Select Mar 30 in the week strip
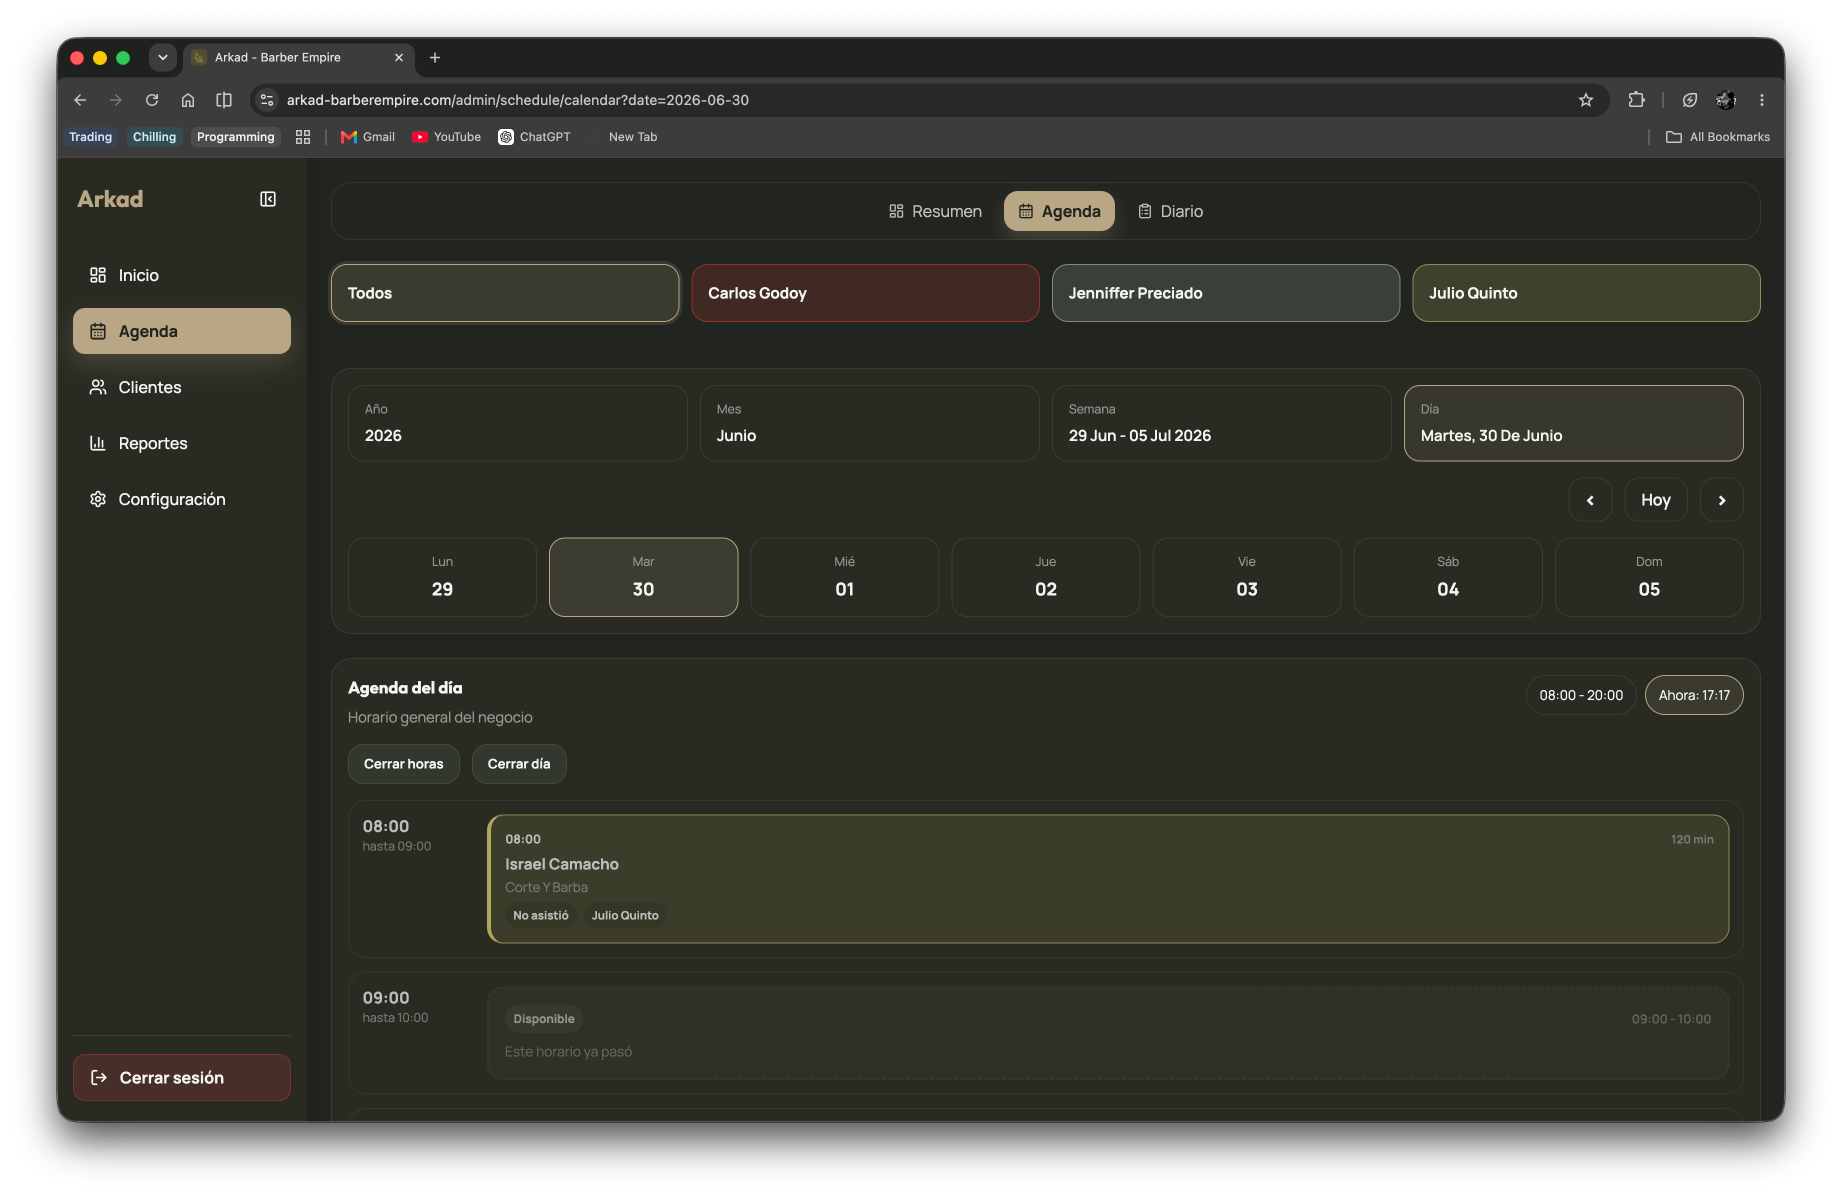This screenshot has height=1196, width=1841. click(x=644, y=577)
